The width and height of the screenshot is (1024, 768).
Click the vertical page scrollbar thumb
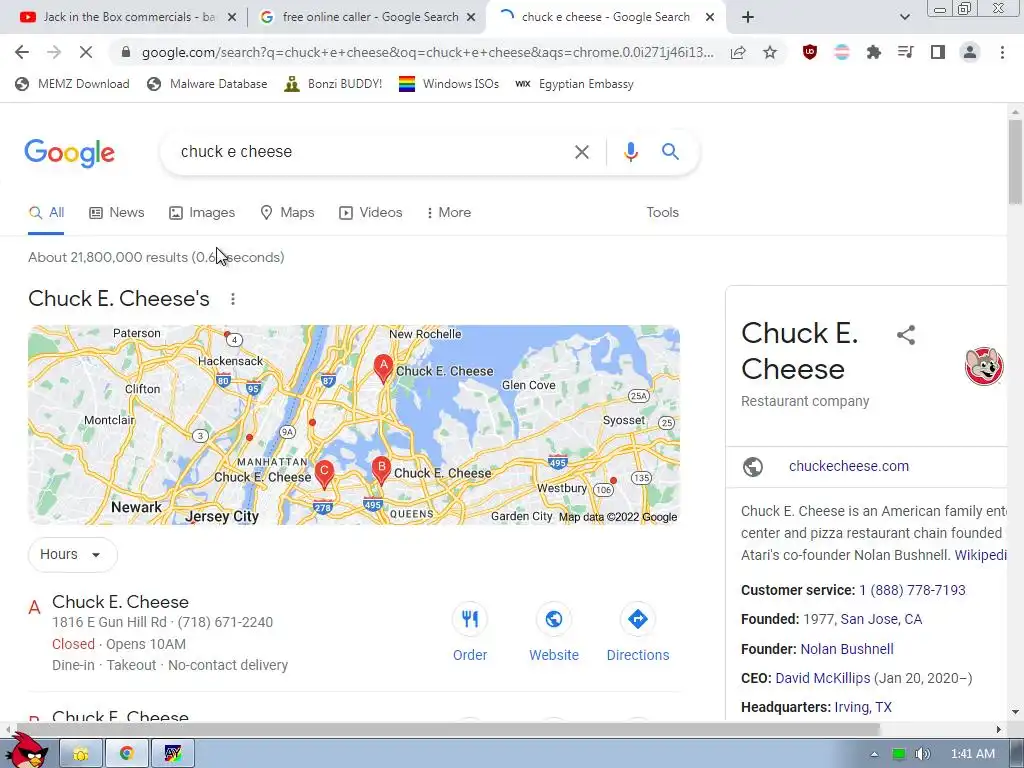pyautogui.click(x=1015, y=161)
